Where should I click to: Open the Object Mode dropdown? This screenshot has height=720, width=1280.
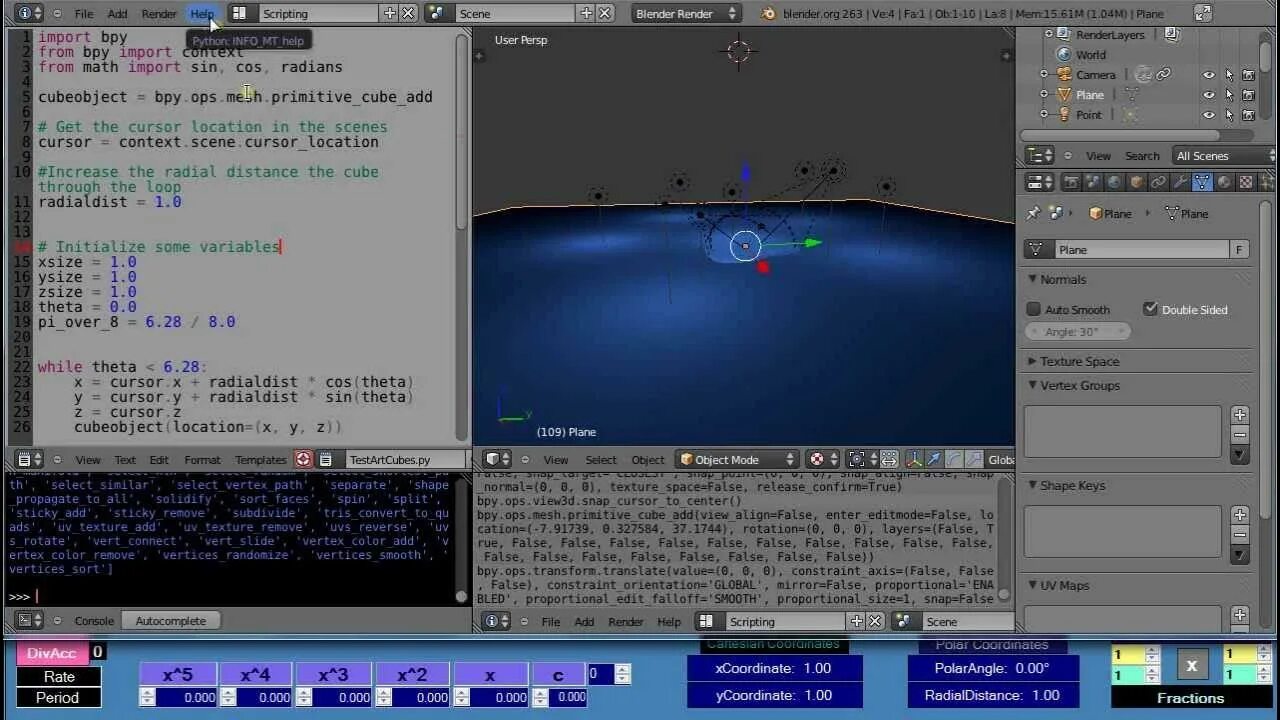[x=738, y=460]
